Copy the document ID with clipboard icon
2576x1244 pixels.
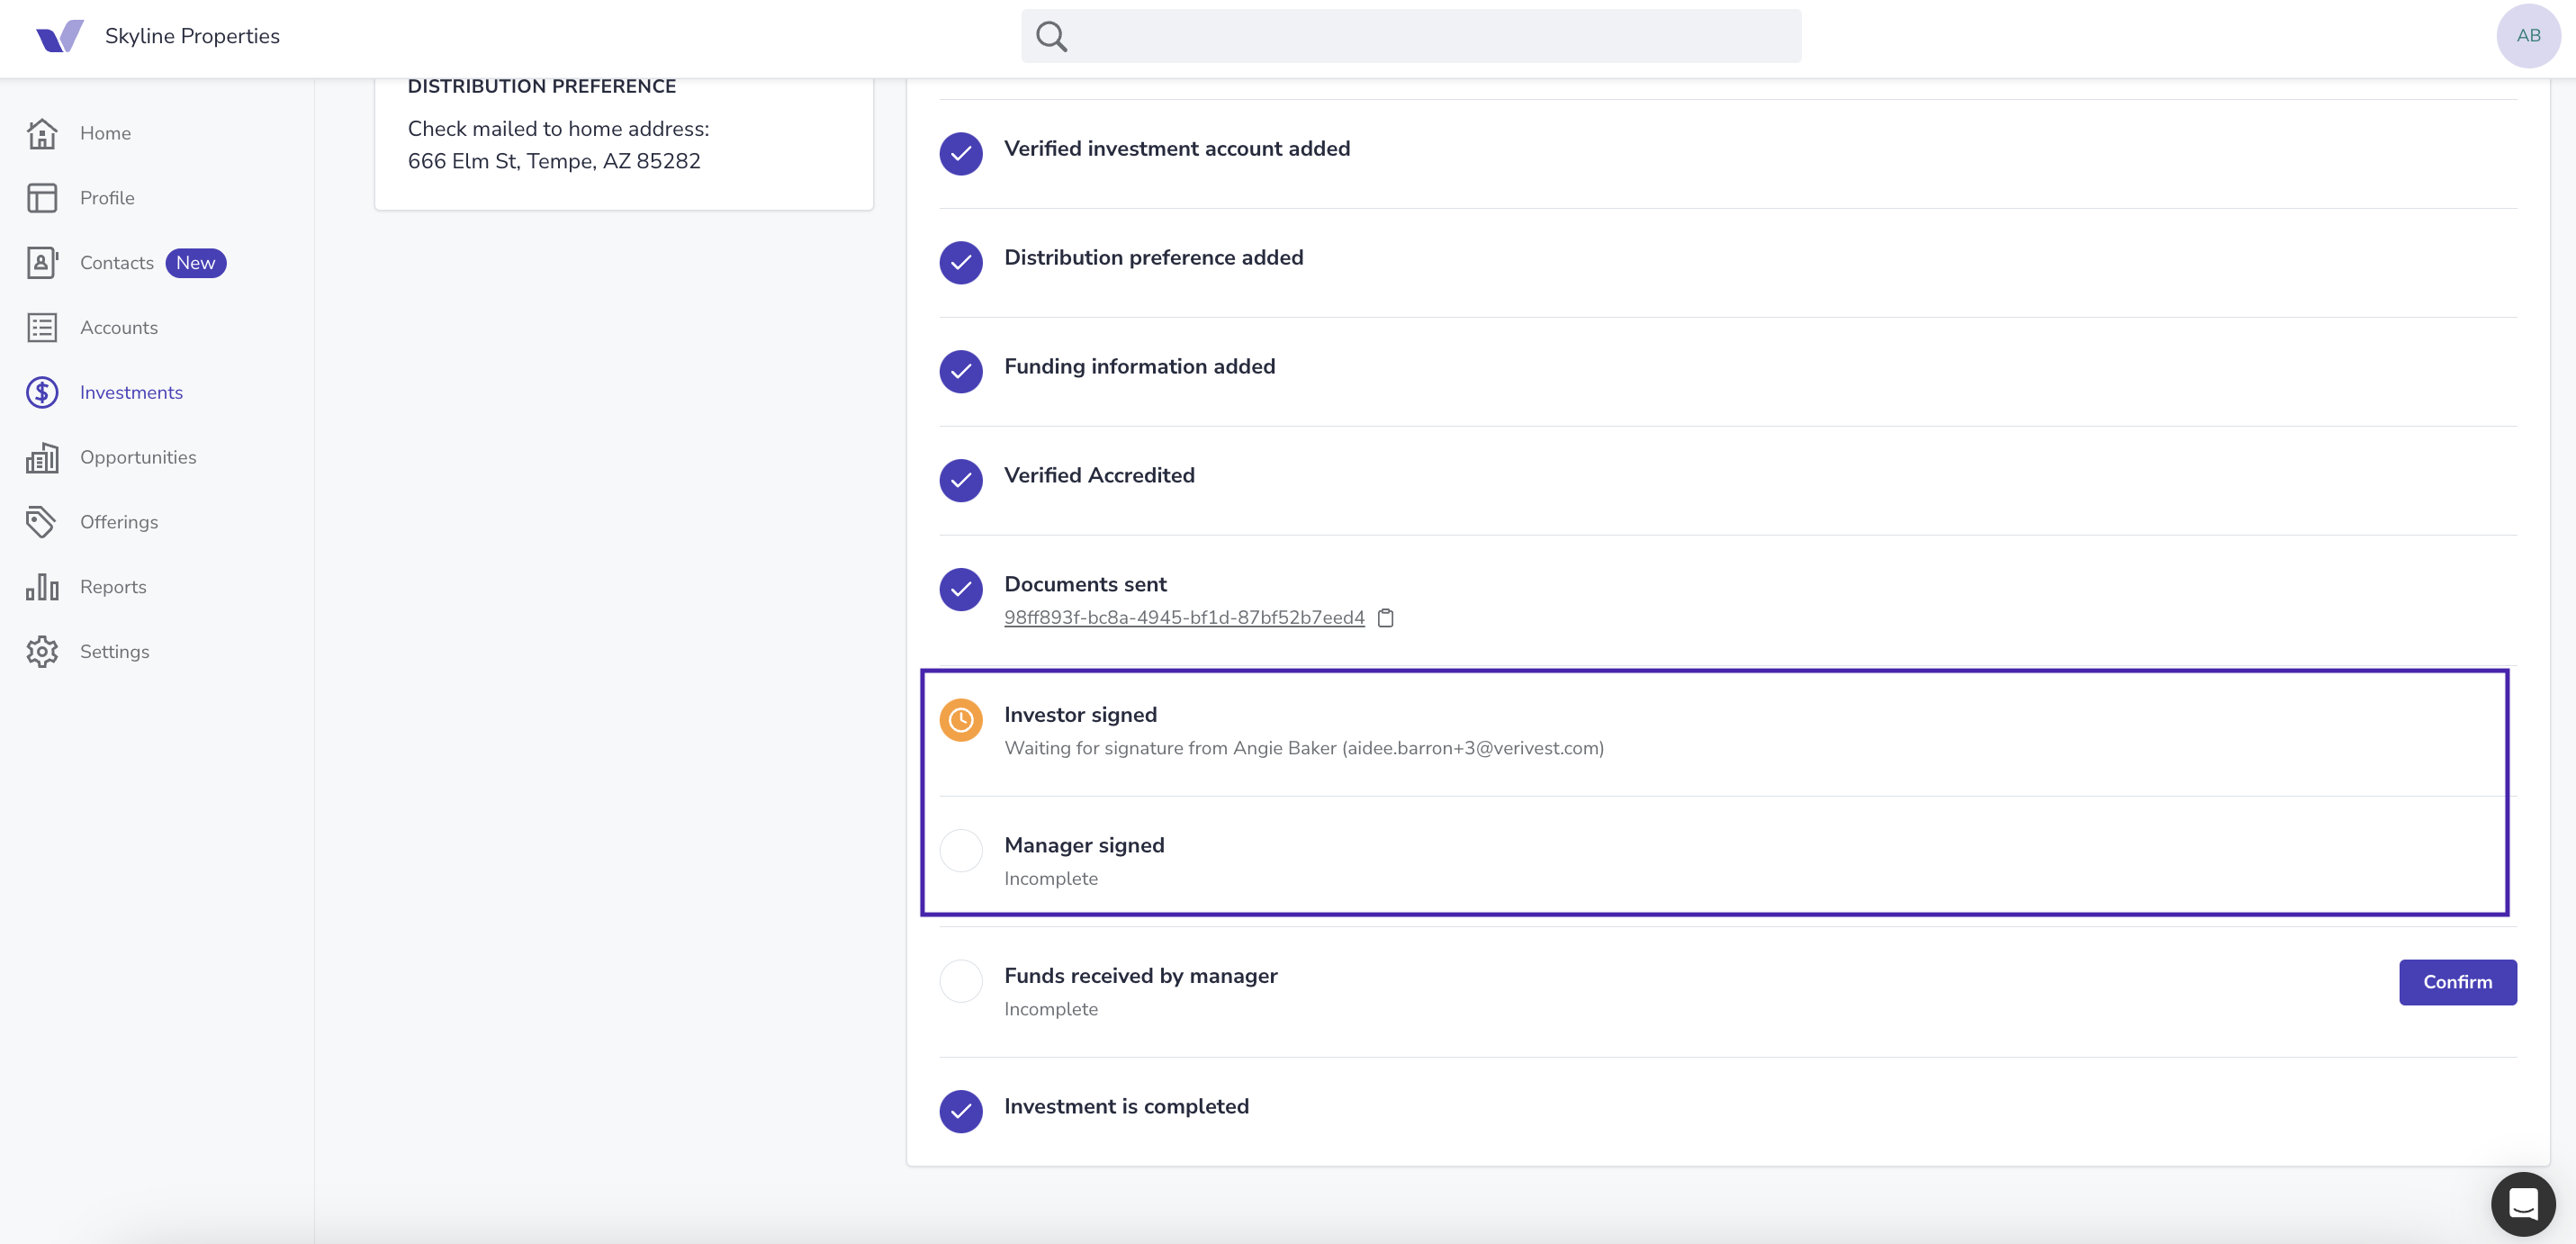click(x=1385, y=618)
